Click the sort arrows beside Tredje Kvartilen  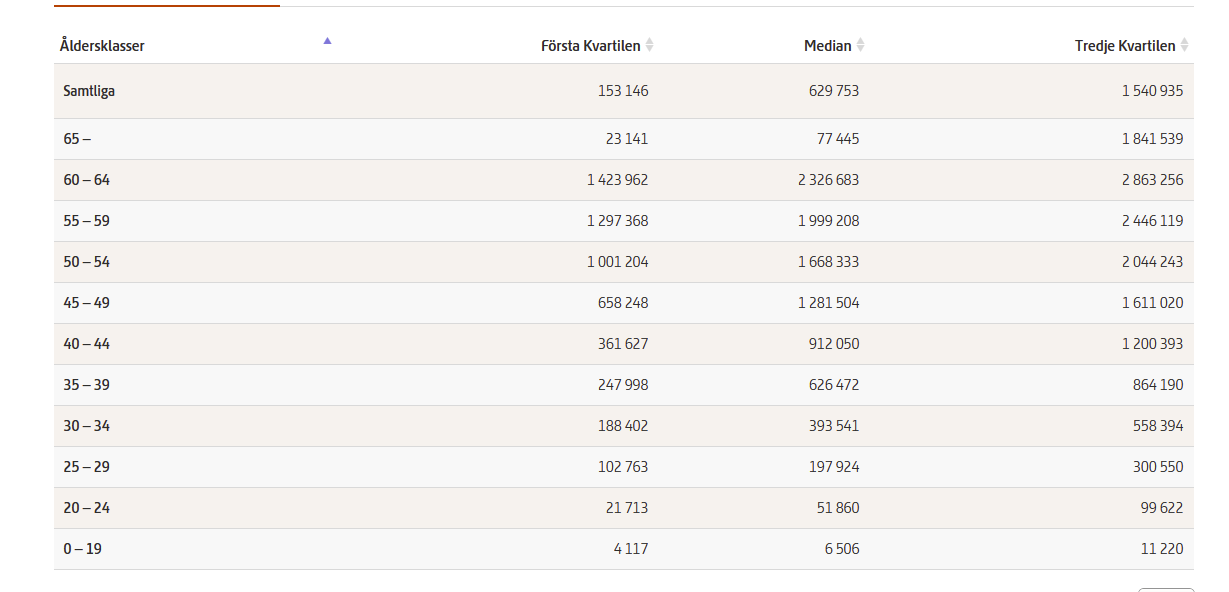[x=1184, y=45]
